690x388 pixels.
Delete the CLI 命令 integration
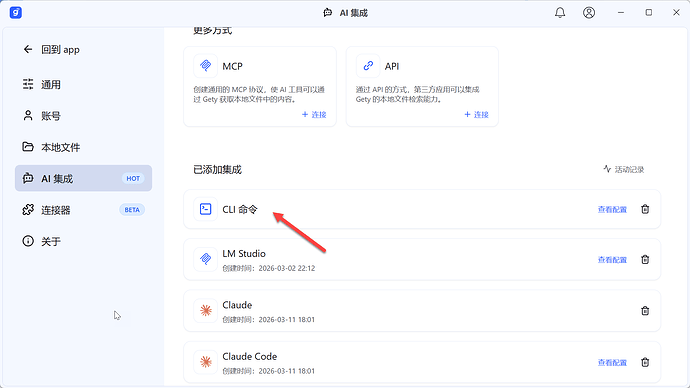pos(645,209)
